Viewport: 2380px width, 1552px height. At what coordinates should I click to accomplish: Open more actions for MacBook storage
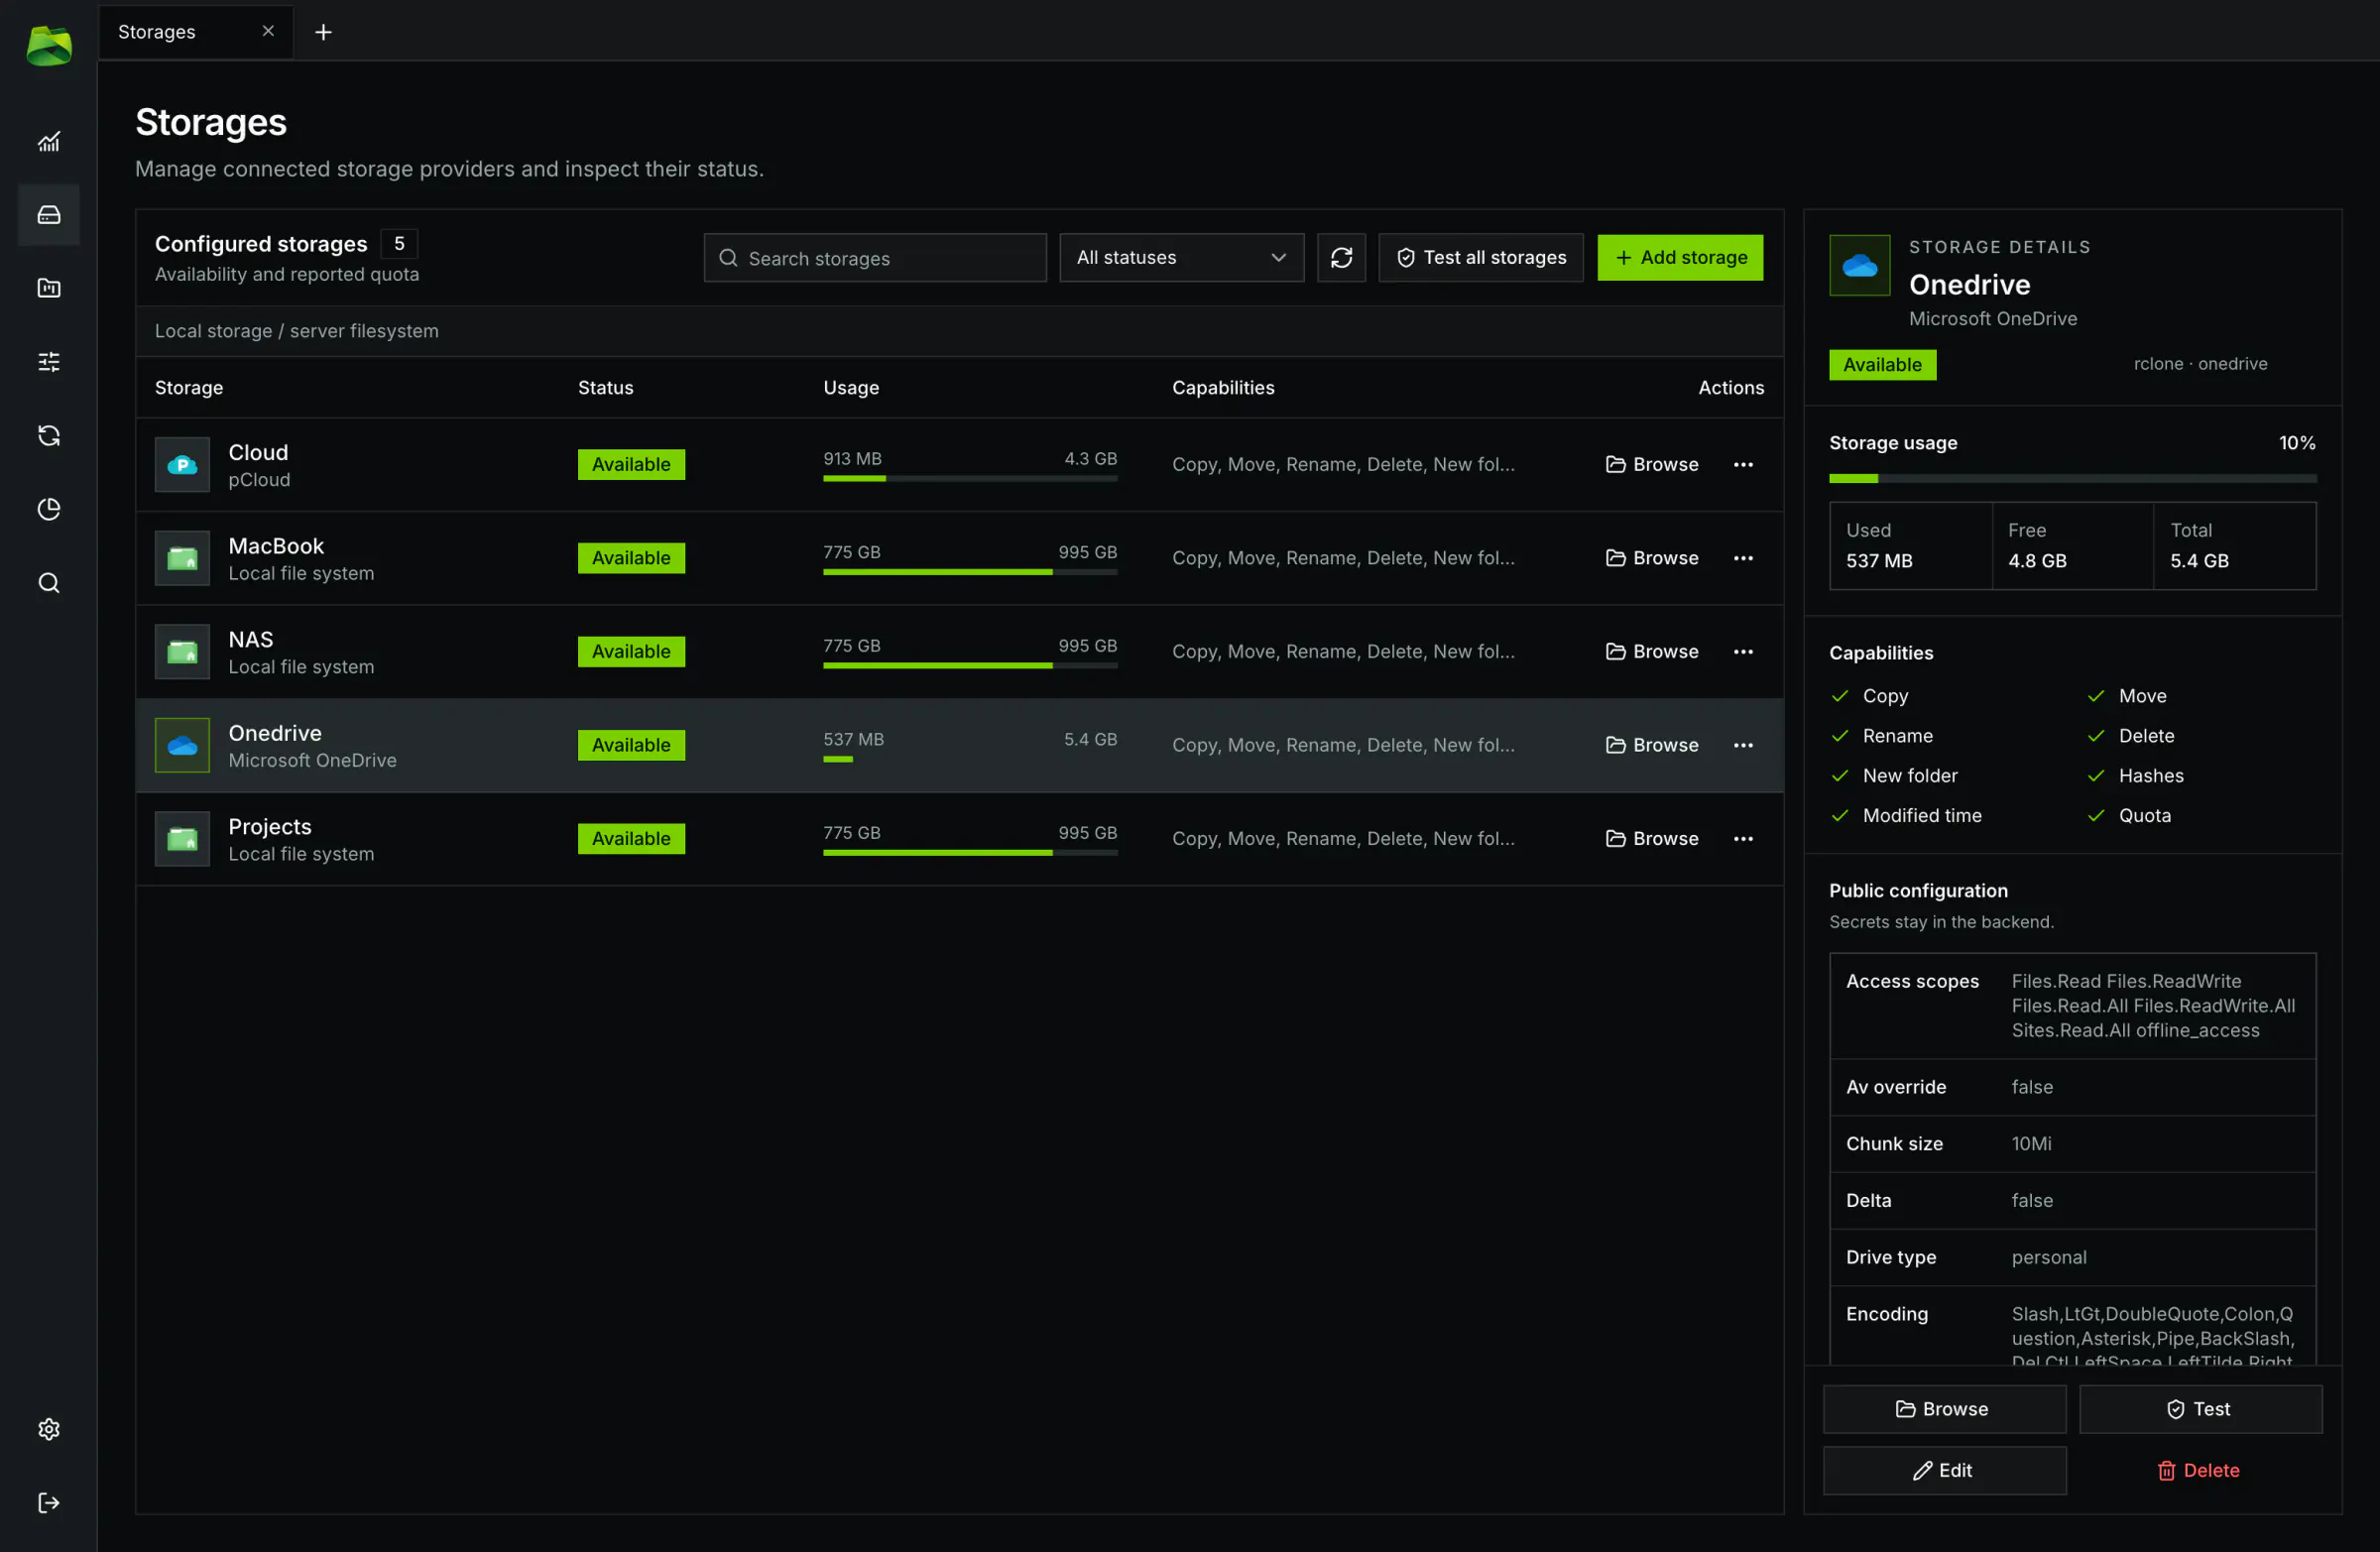click(1743, 558)
